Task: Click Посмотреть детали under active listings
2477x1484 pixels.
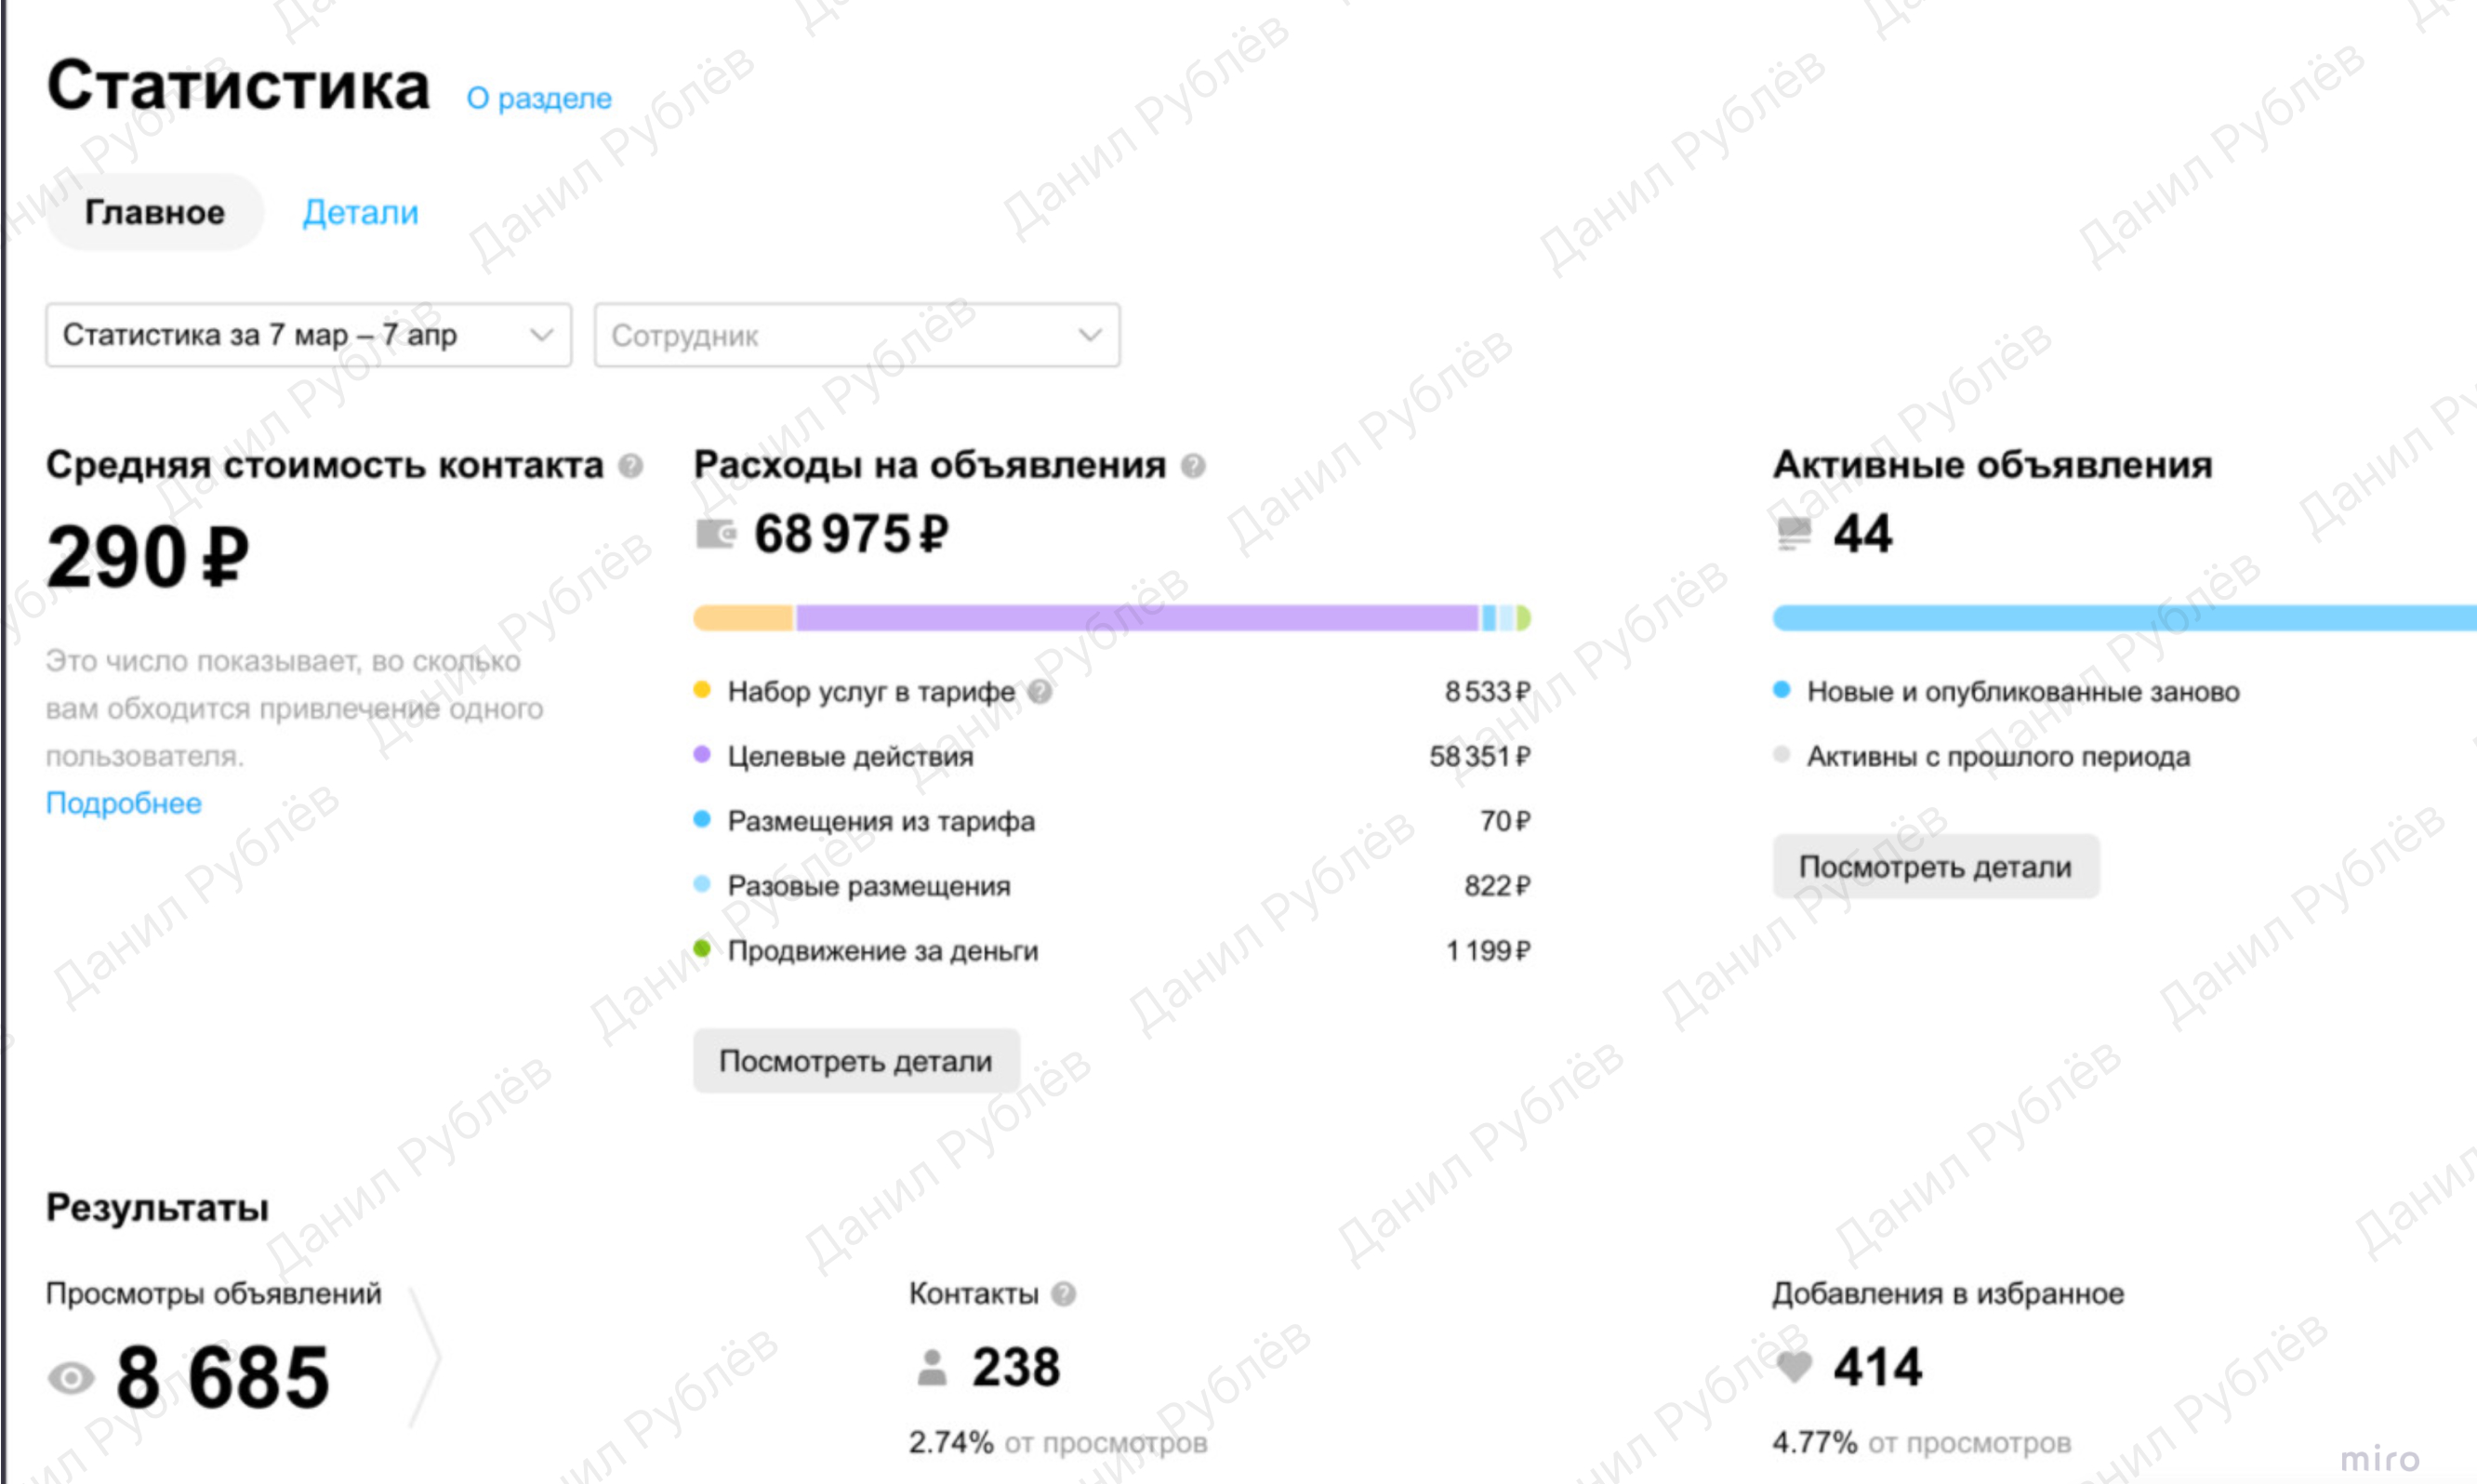Action: (1936, 866)
